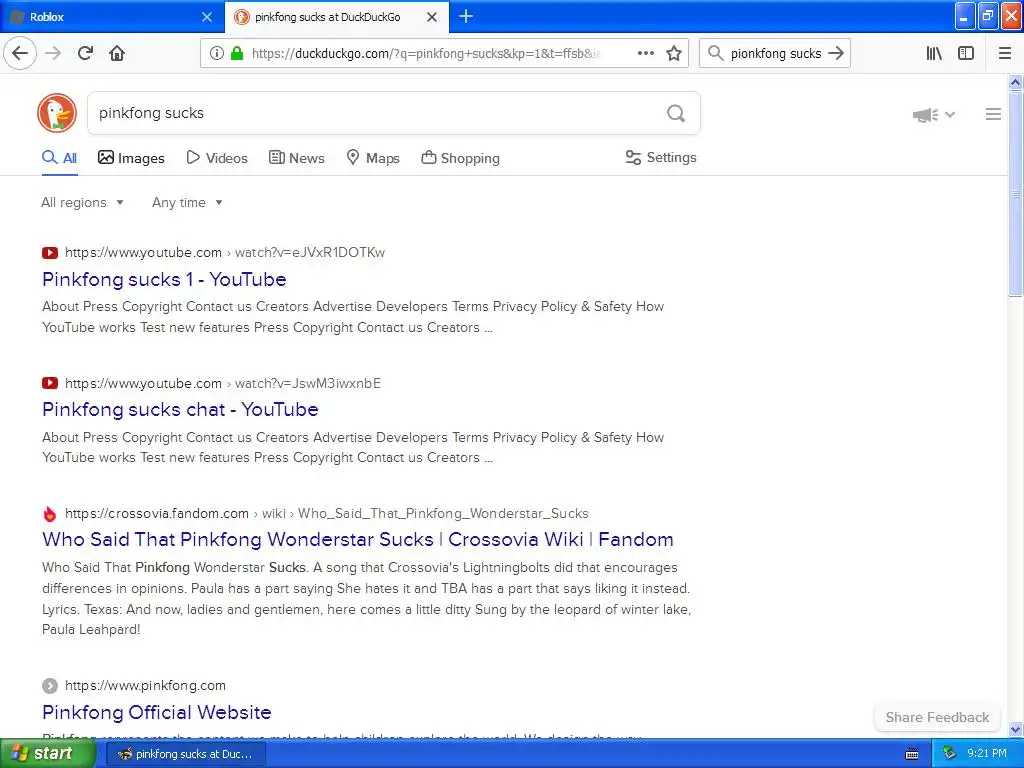
Task: Click the page vertical scrollbar thumb
Action: pos(1015,193)
